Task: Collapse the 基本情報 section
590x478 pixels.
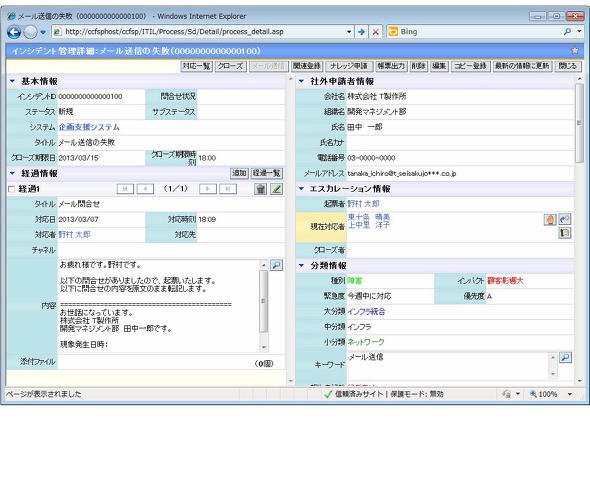Action: (12, 81)
